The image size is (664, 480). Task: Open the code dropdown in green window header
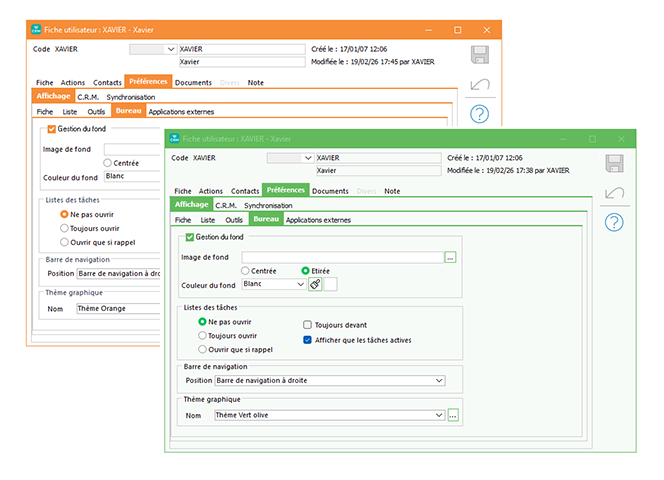coord(290,158)
